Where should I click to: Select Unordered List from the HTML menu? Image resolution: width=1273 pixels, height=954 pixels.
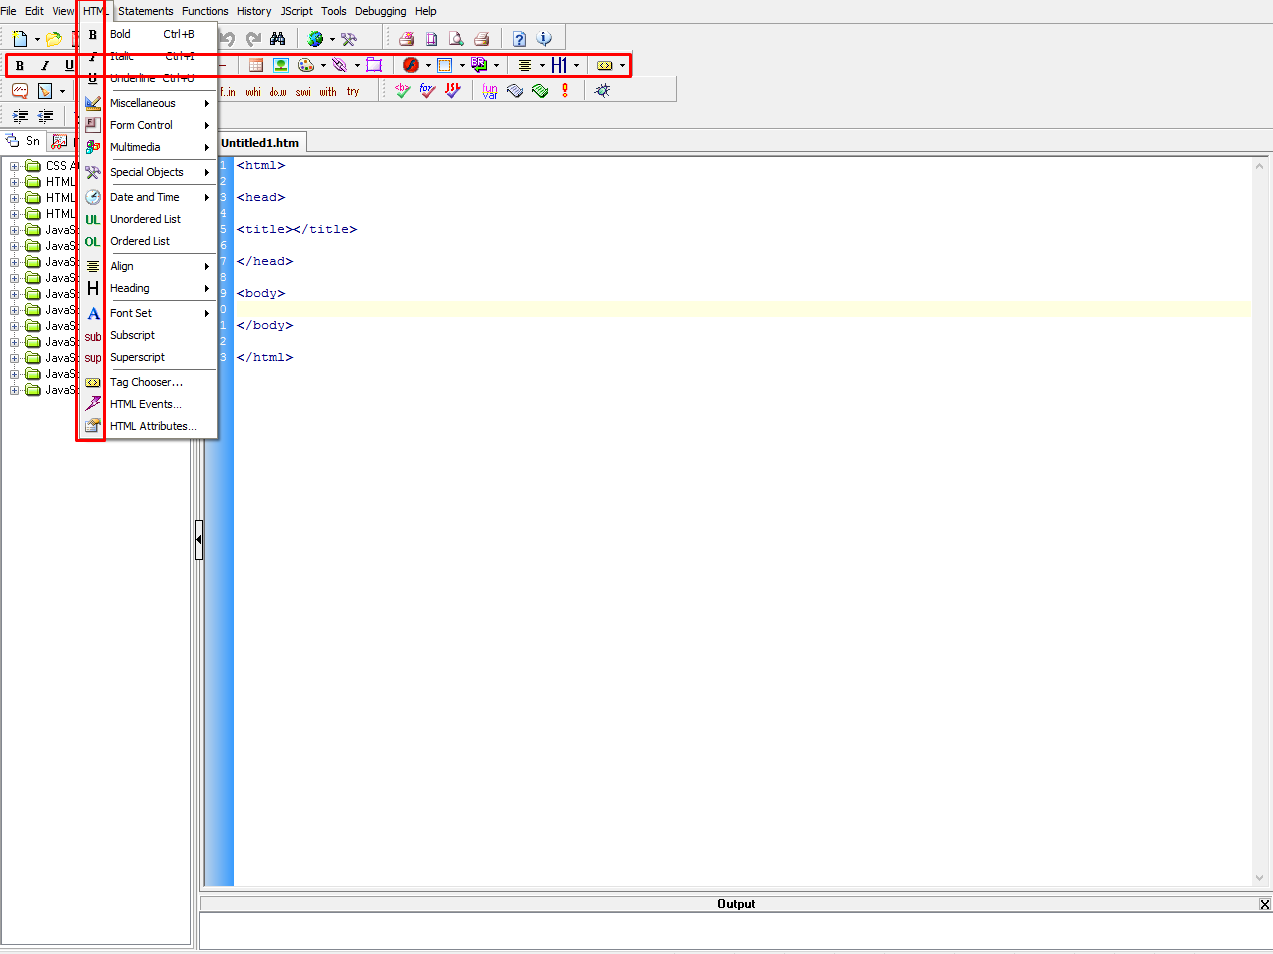(x=145, y=219)
